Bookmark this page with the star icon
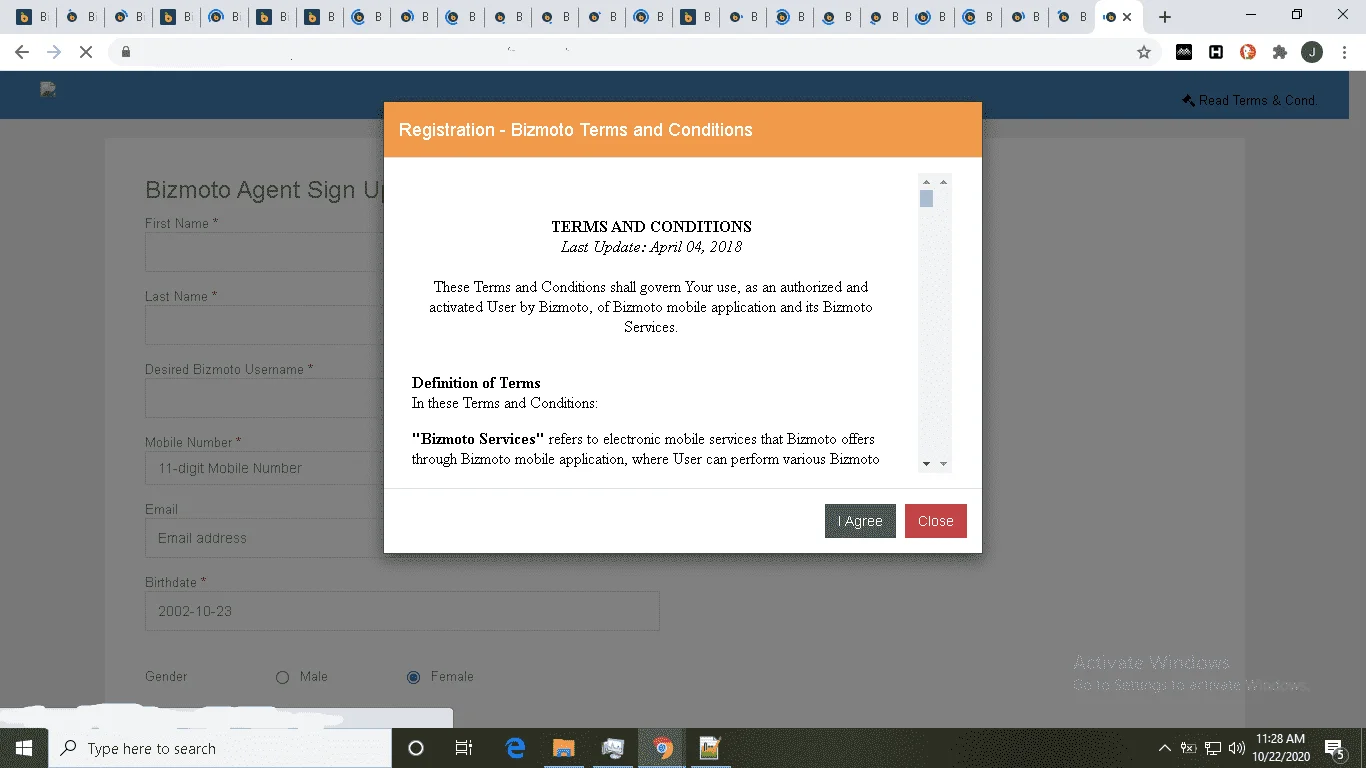This screenshot has width=1366, height=768. click(1144, 52)
